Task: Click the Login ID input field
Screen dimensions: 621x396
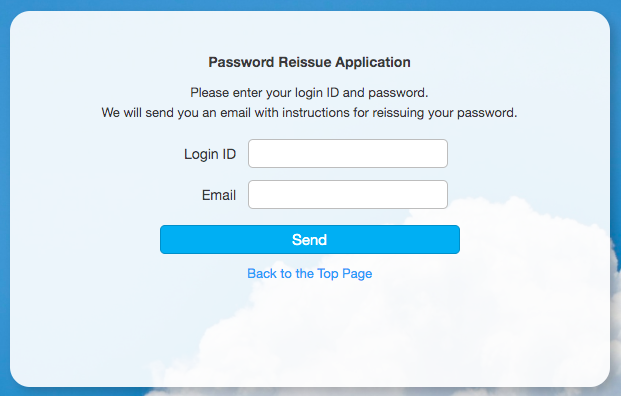Action: [348, 153]
